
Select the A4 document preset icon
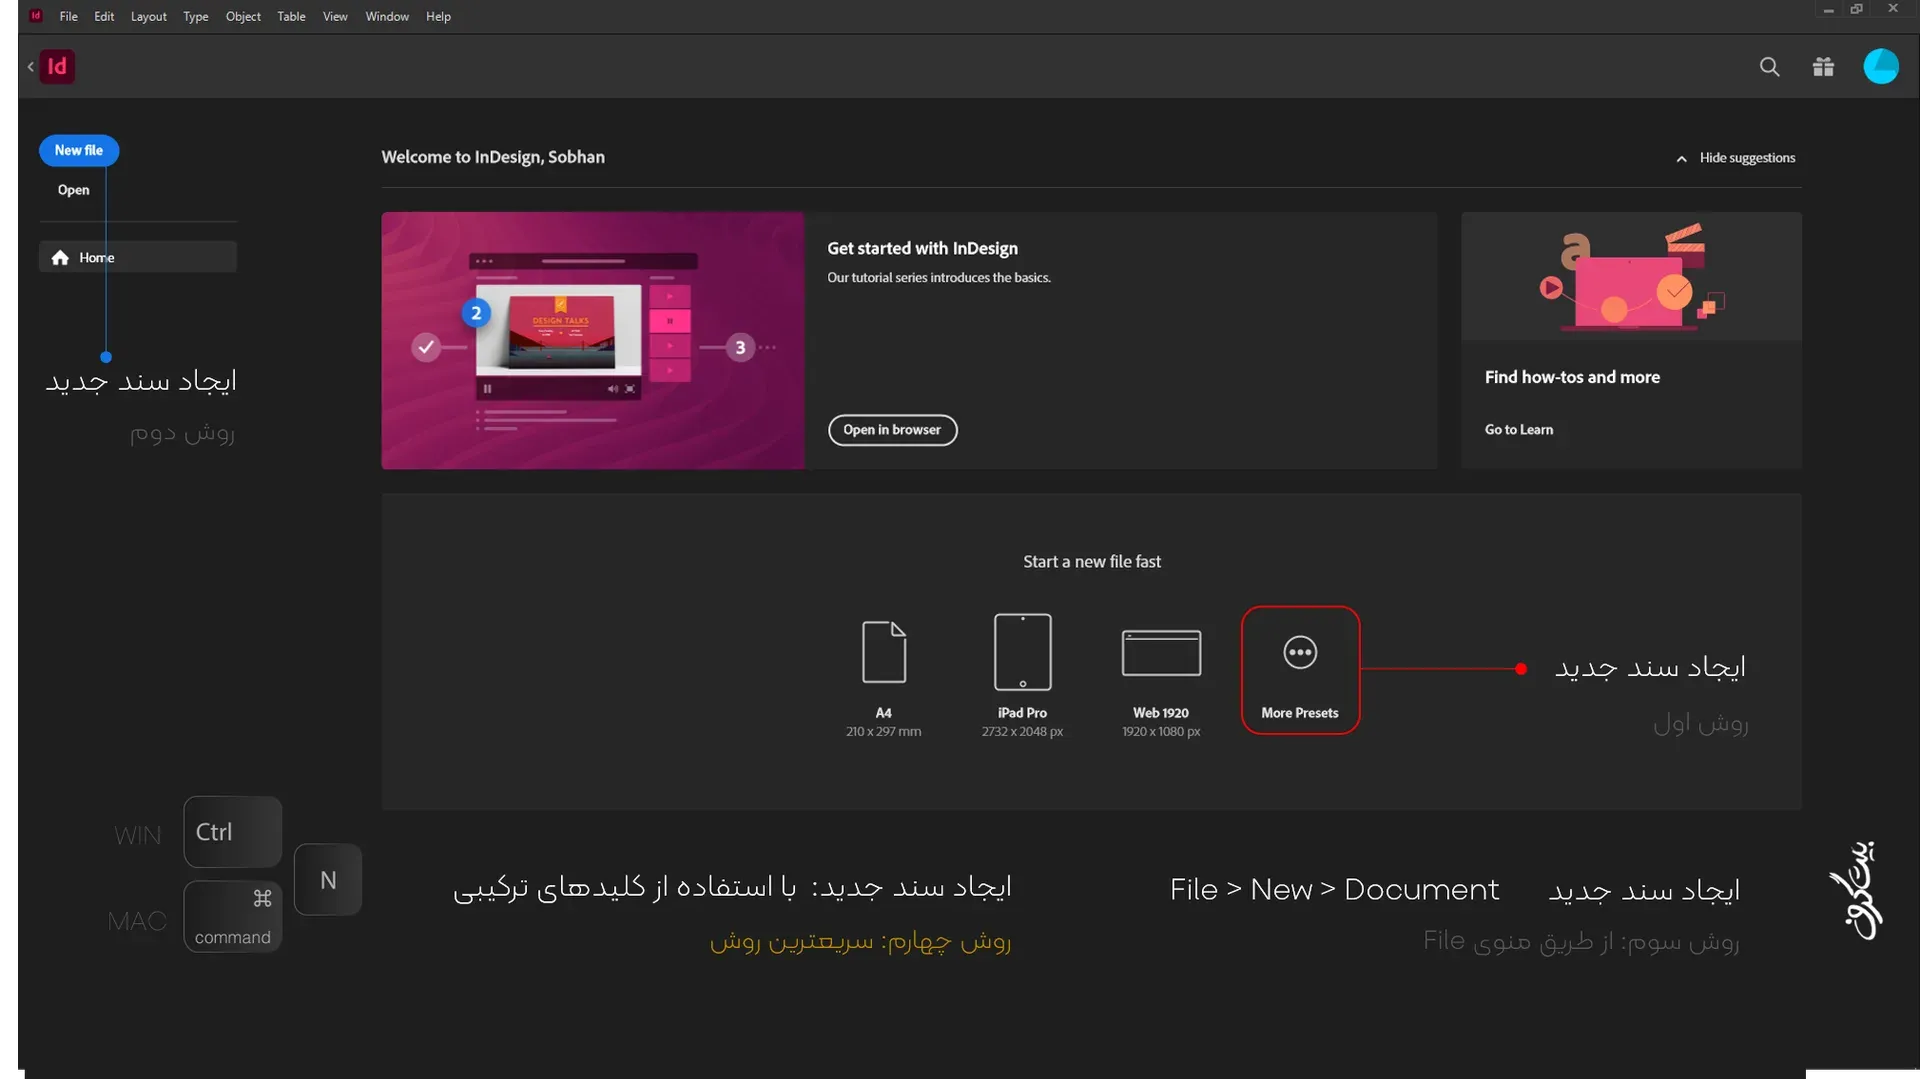884,652
